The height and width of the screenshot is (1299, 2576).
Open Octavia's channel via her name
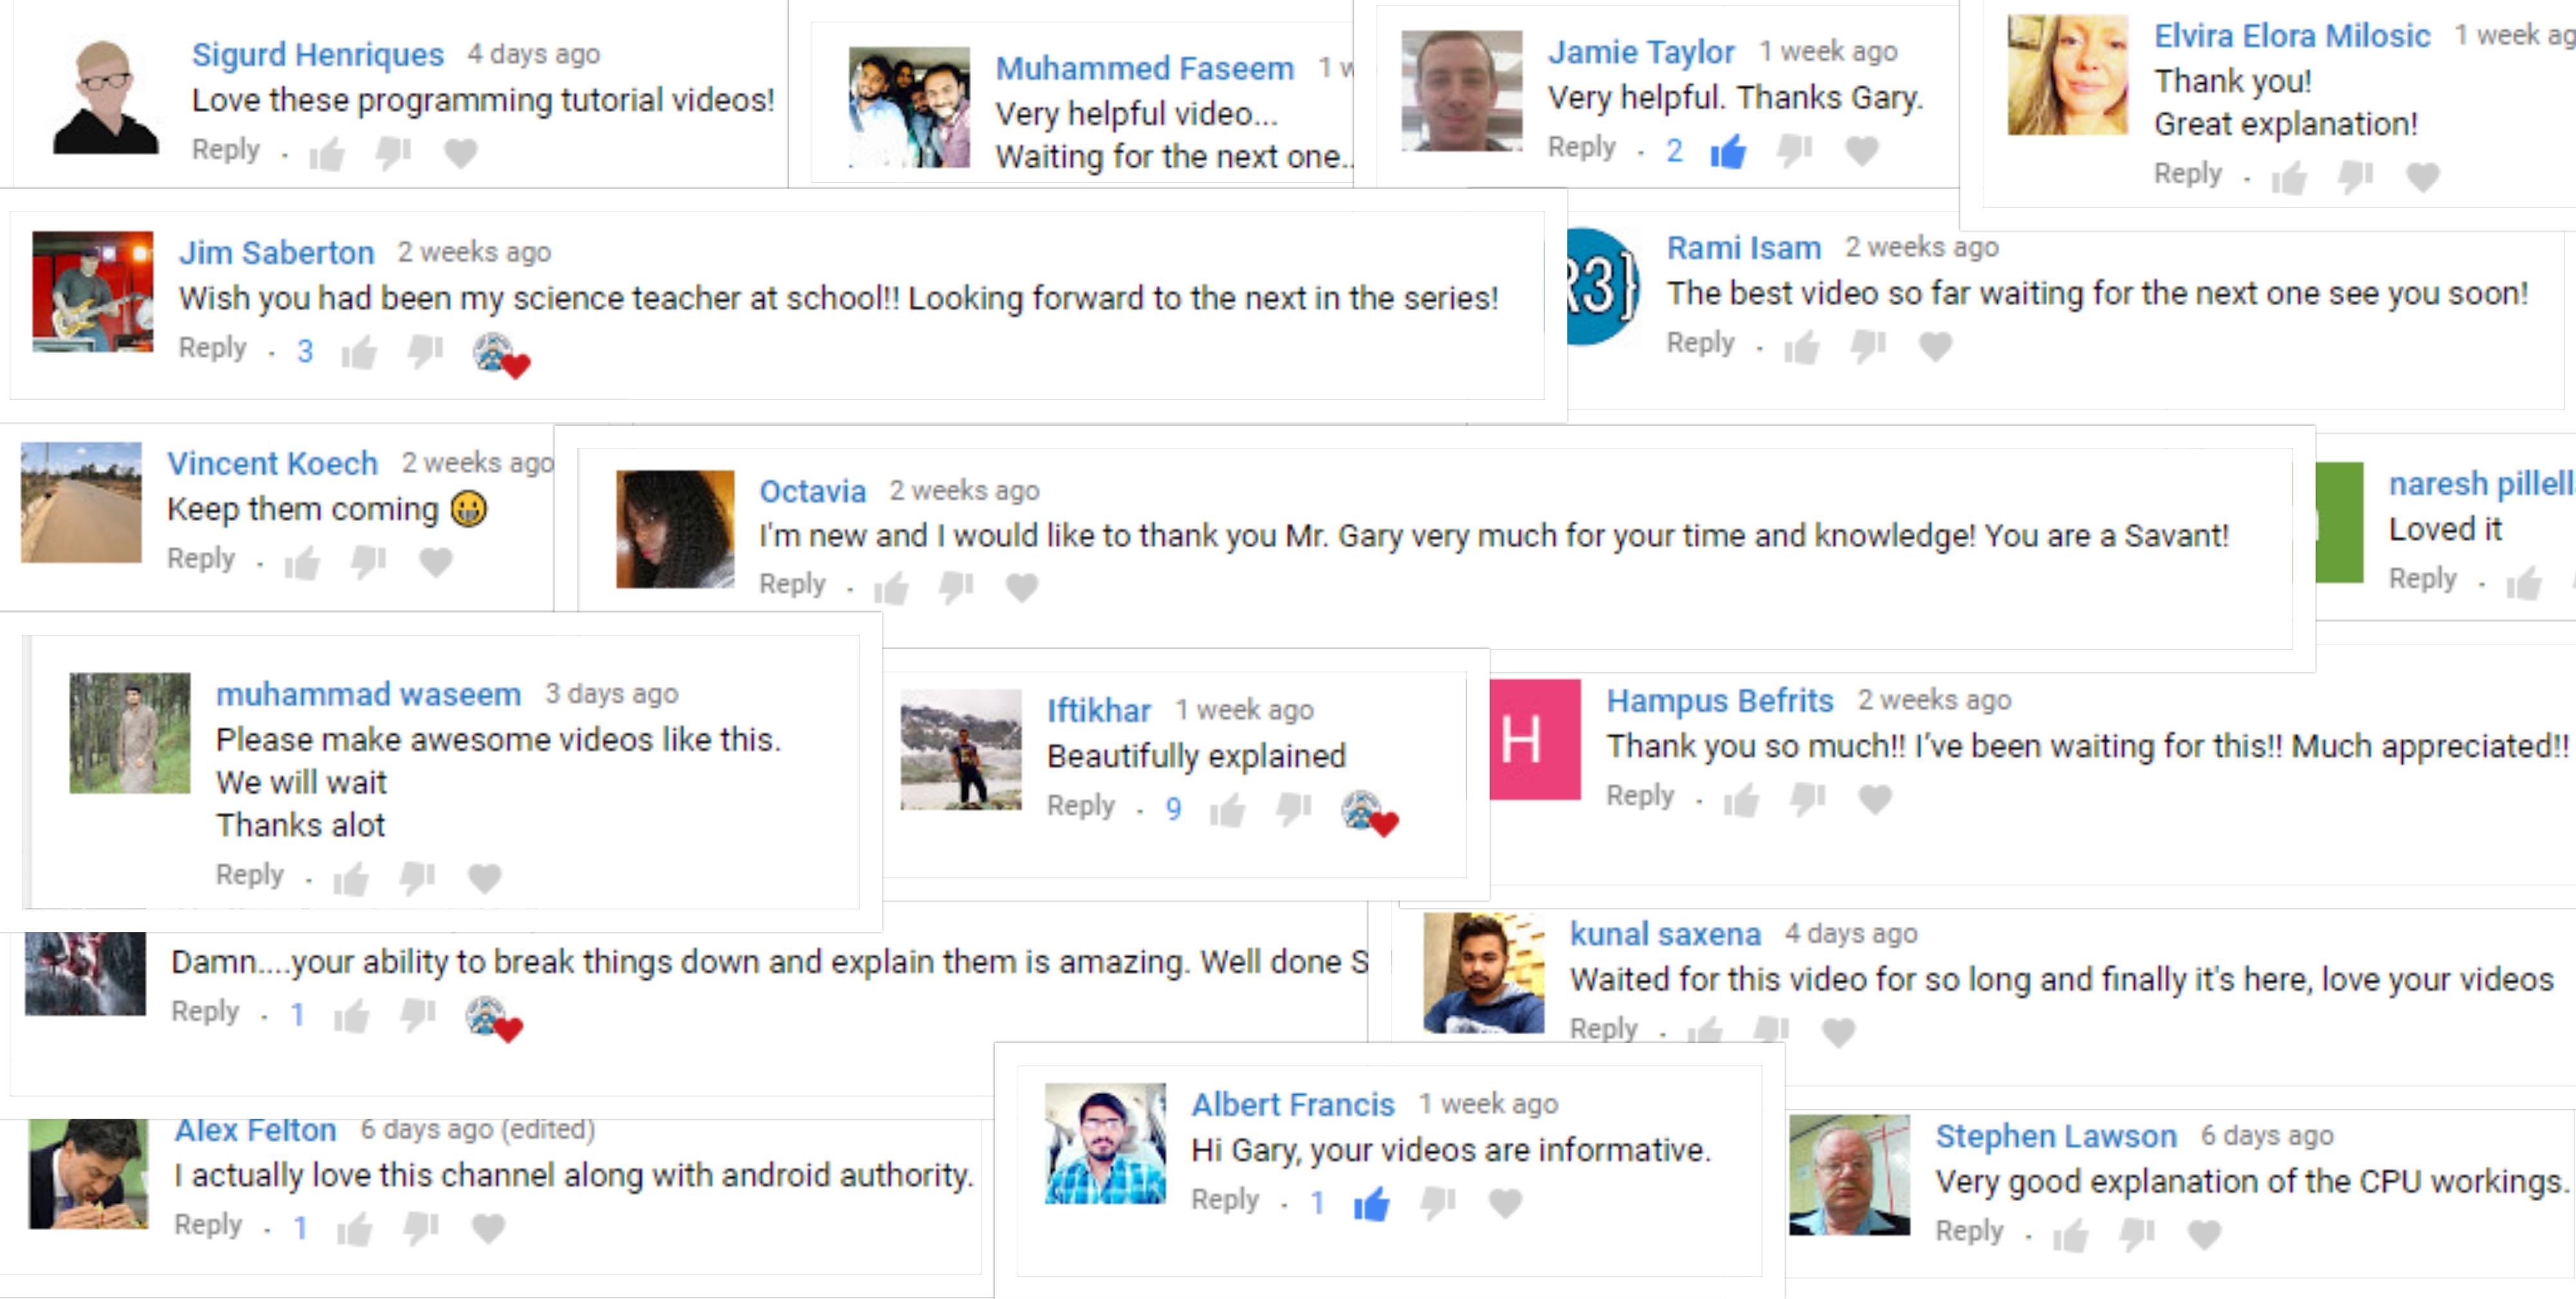point(812,491)
